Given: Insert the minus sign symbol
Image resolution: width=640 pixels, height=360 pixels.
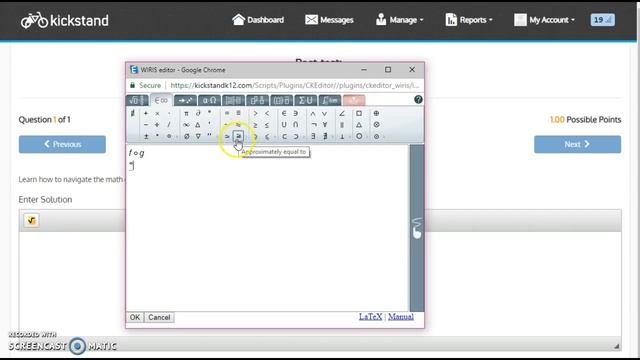Looking at the screenshot, I should point(146,124).
